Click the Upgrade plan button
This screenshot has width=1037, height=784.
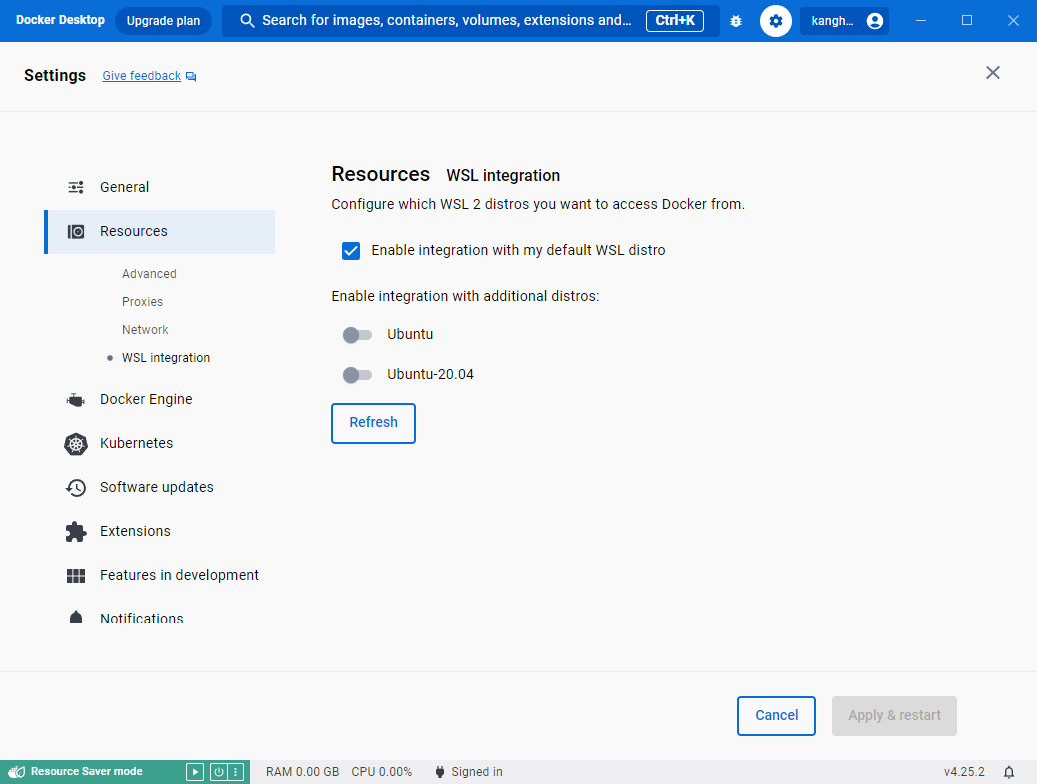click(163, 21)
